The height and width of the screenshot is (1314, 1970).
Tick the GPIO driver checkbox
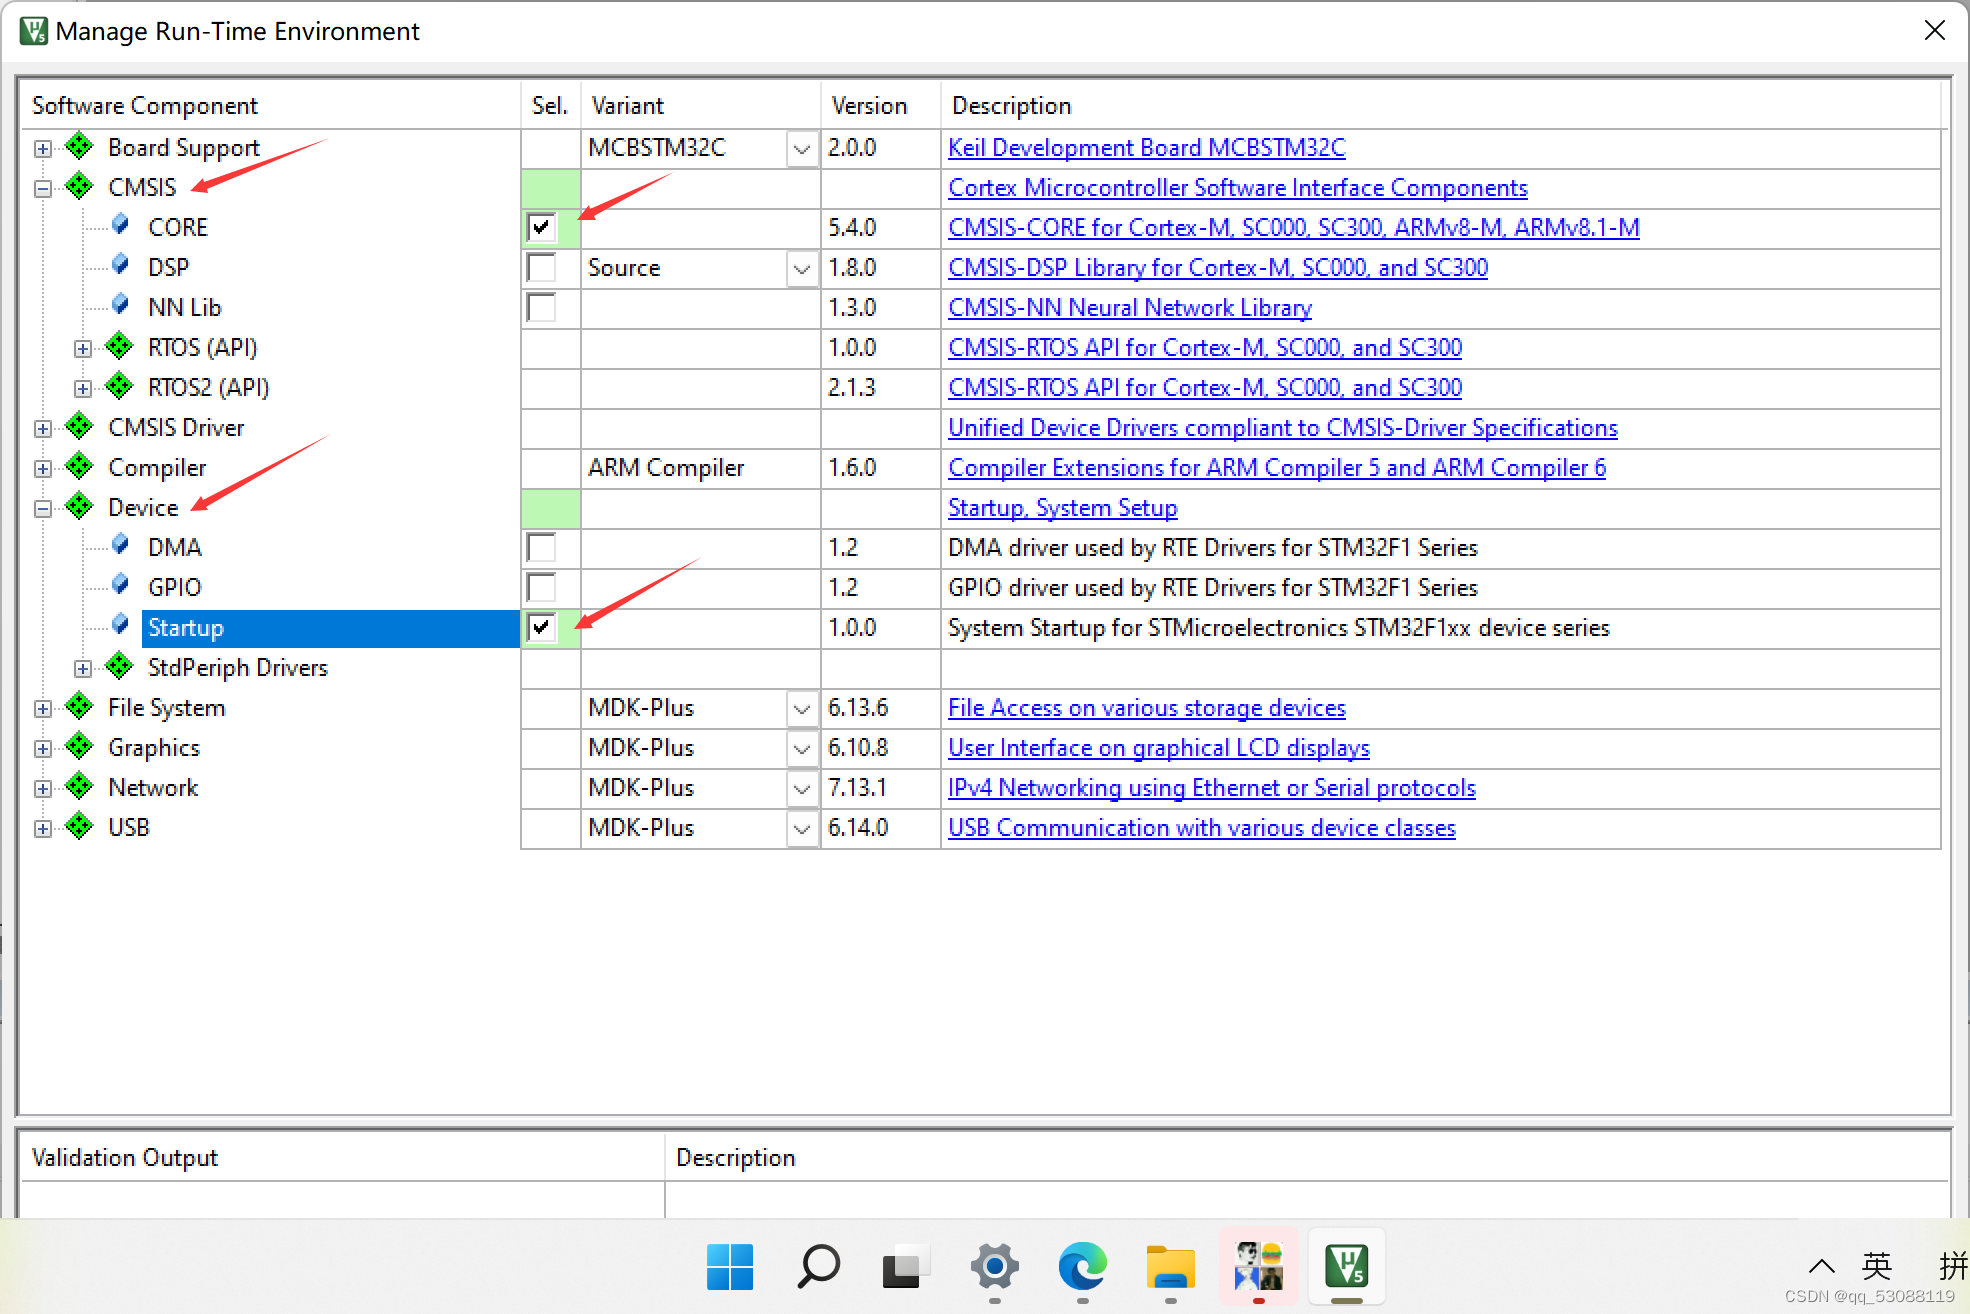pyautogui.click(x=541, y=587)
